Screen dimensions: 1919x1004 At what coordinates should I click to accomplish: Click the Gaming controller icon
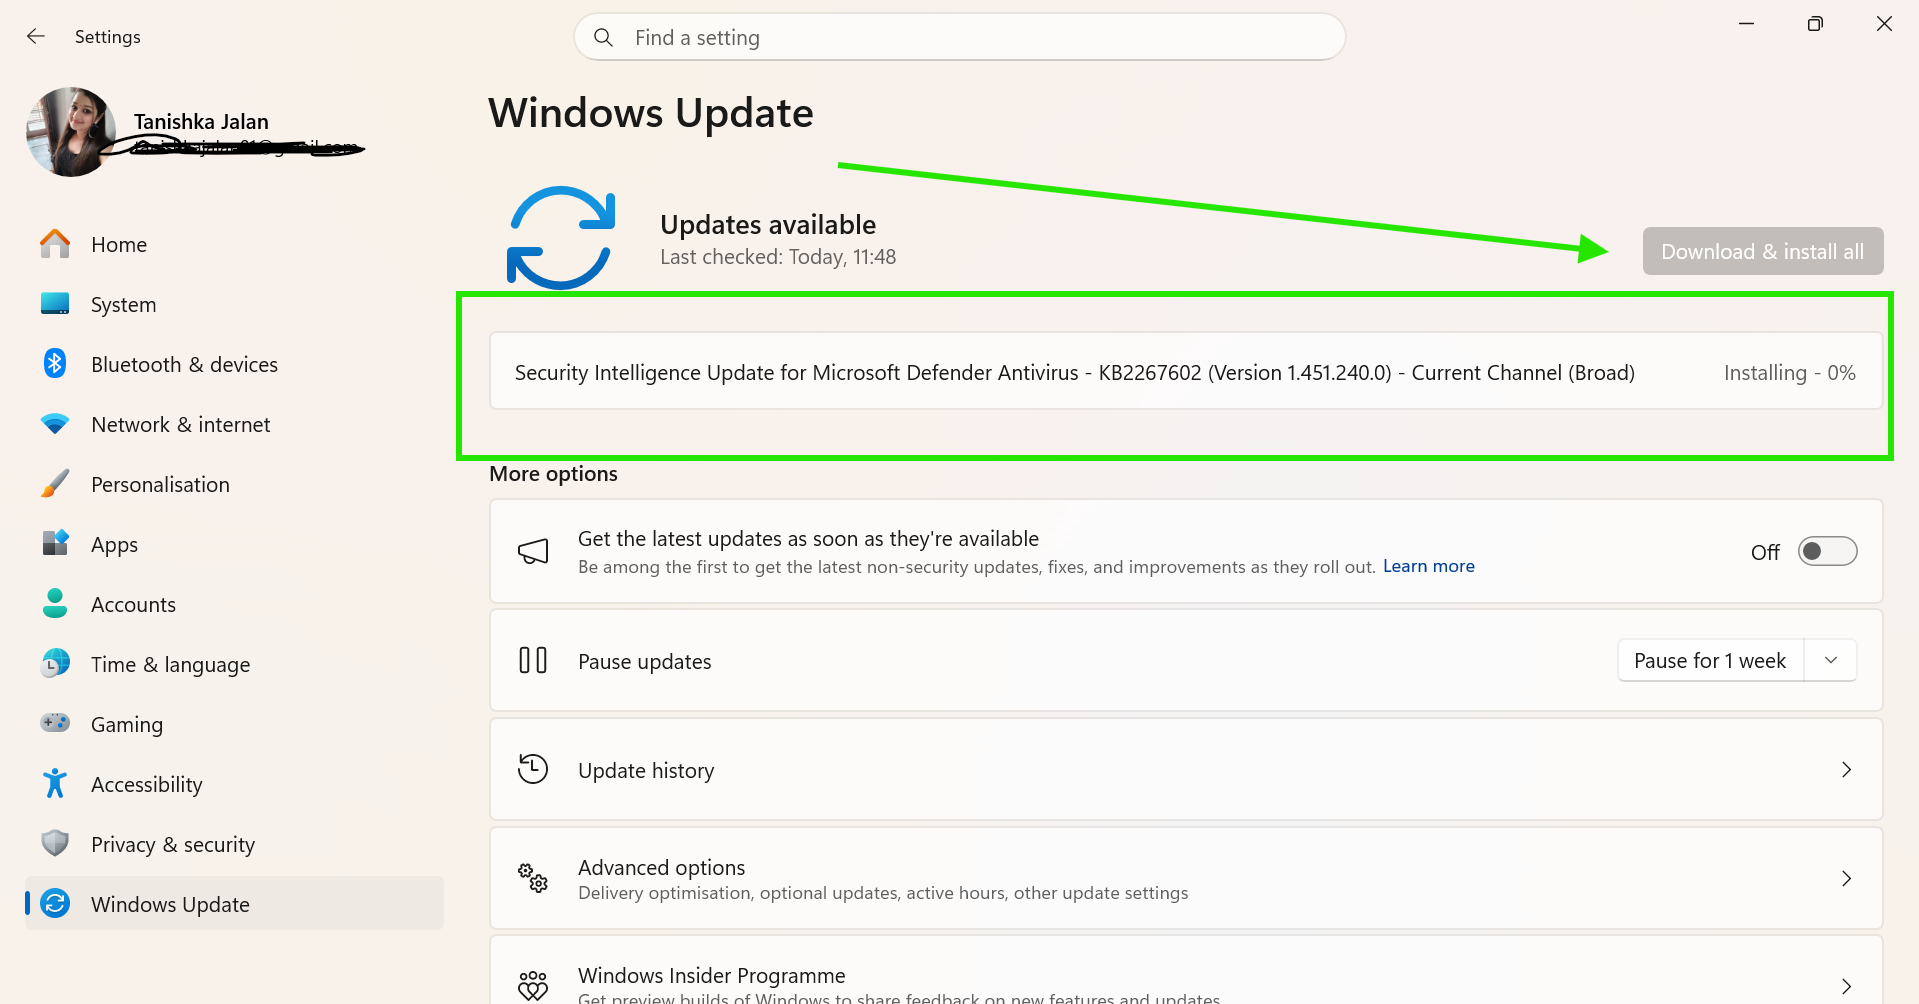click(55, 722)
